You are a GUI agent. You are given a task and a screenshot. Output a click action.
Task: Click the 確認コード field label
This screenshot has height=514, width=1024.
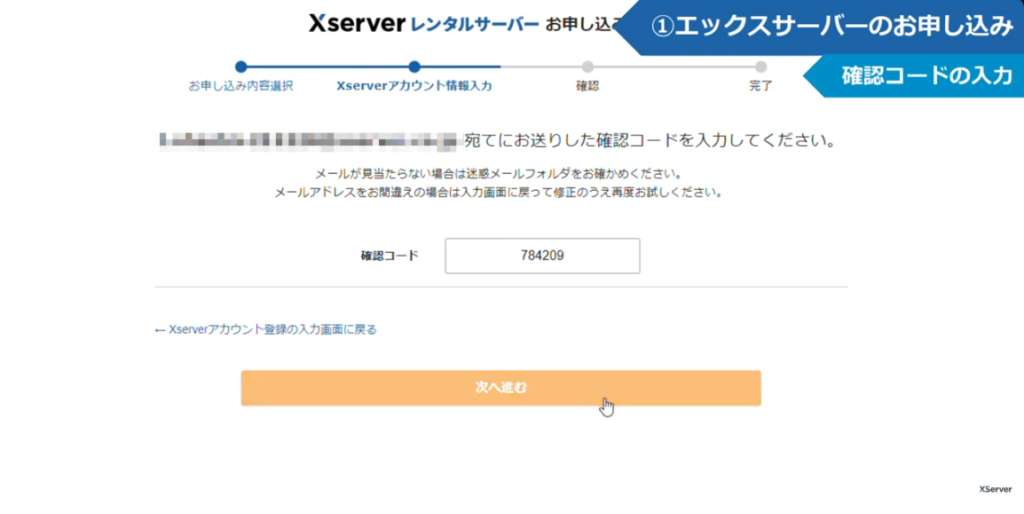pos(389,256)
